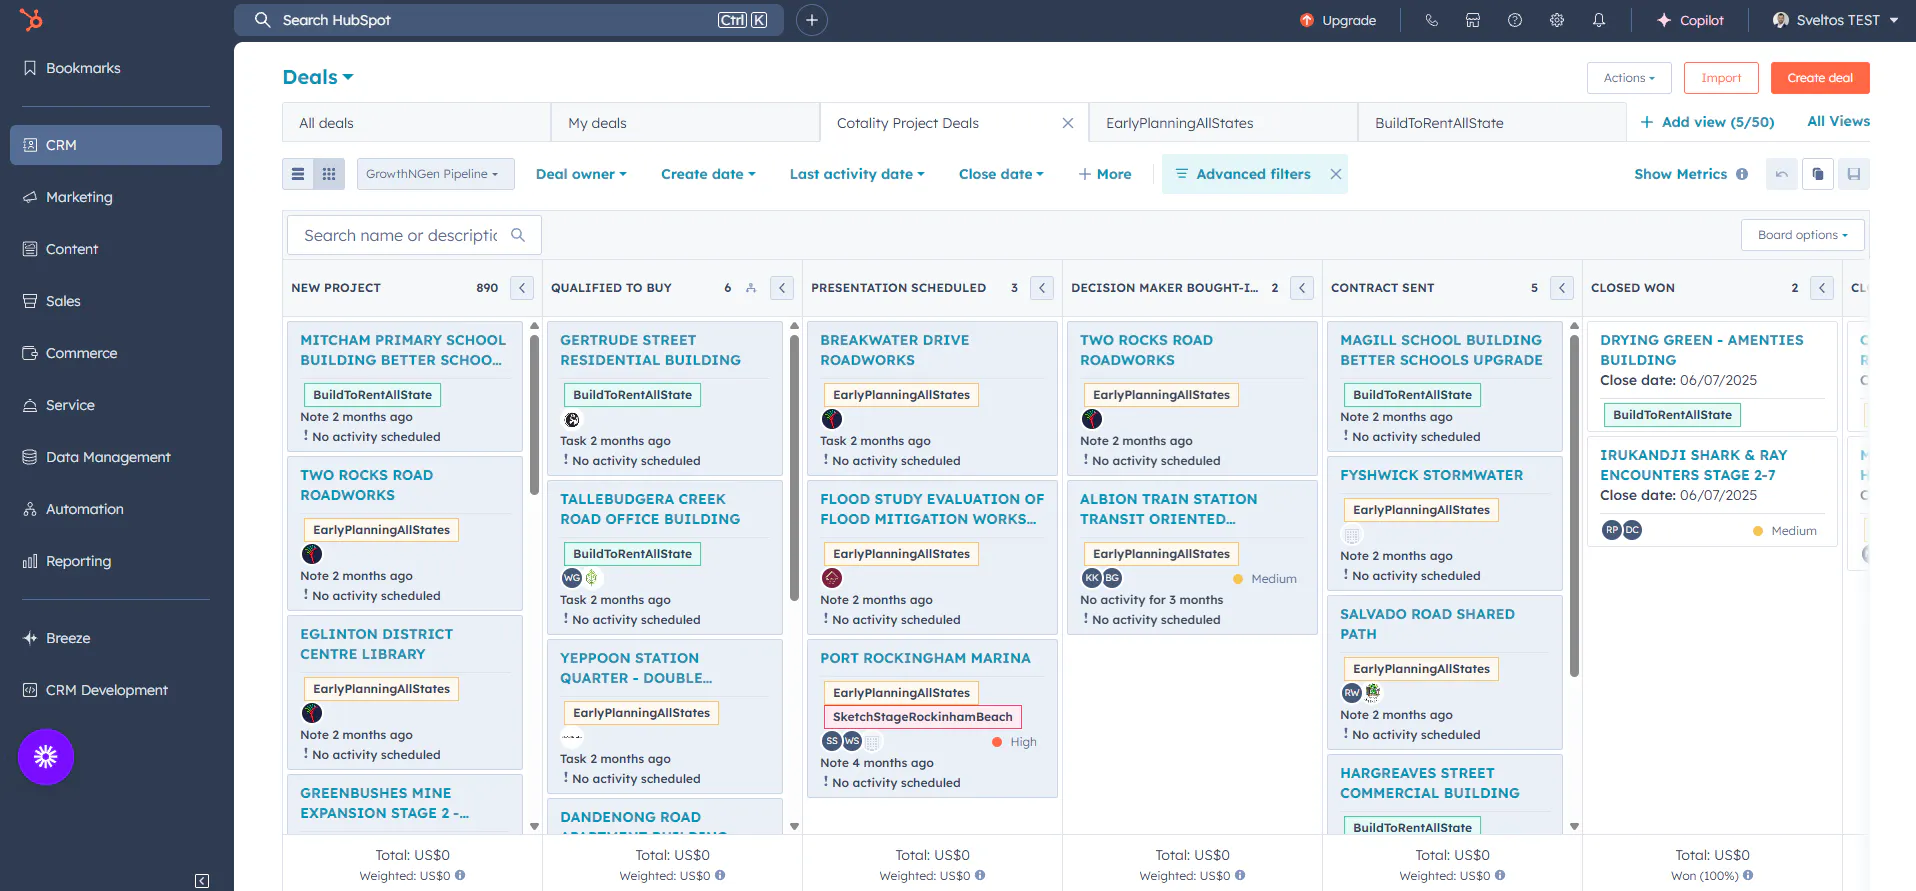The width and height of the screenshot is (1916, 891).
Task: Open the Deal owner filter
Action: (x=581, y=174)
